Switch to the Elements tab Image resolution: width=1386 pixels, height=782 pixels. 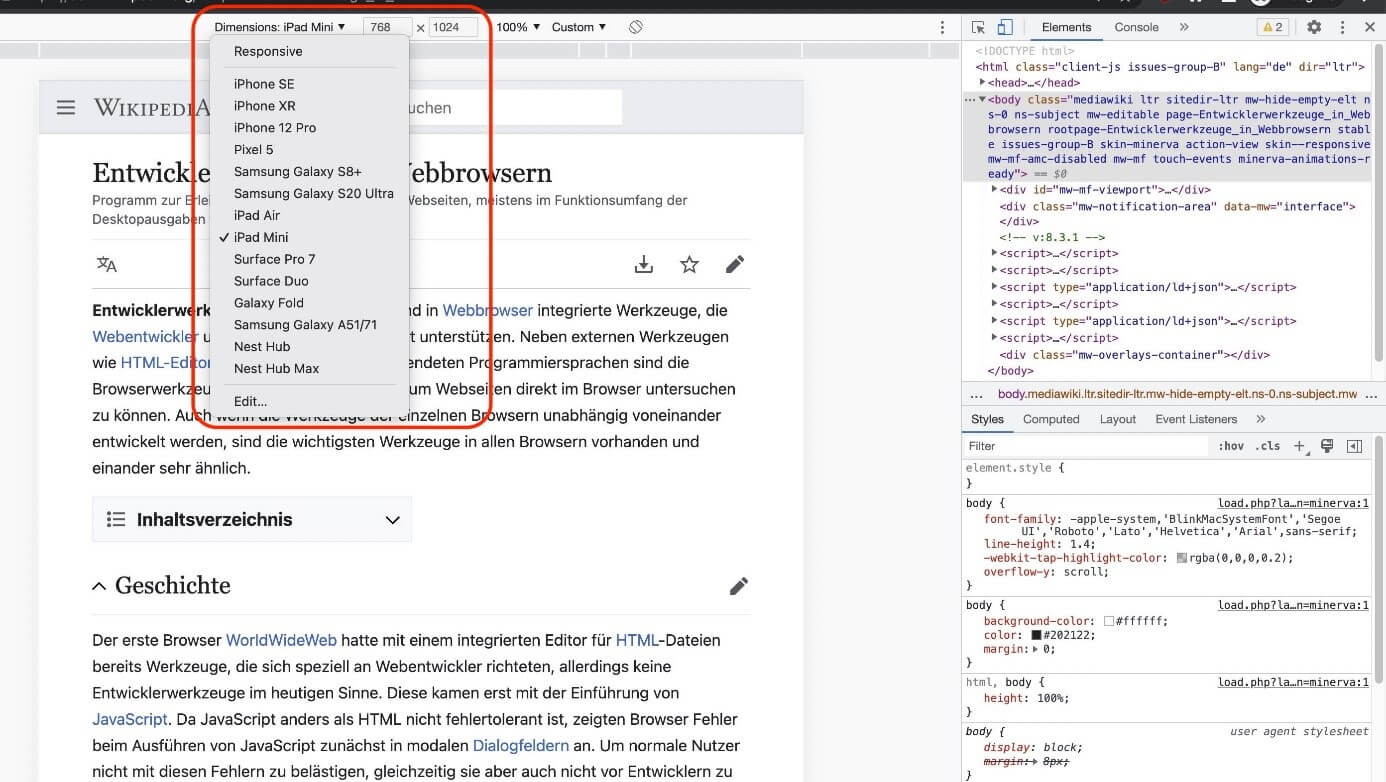[1067, 27]
